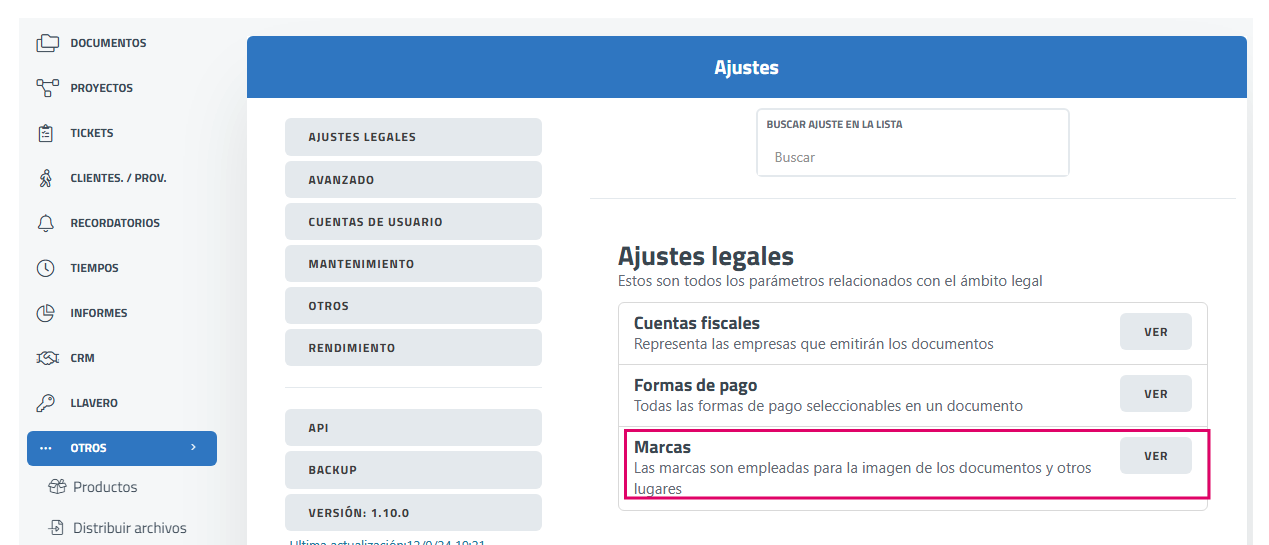Click the CRM handshake icon

click(x=46, y=358)
